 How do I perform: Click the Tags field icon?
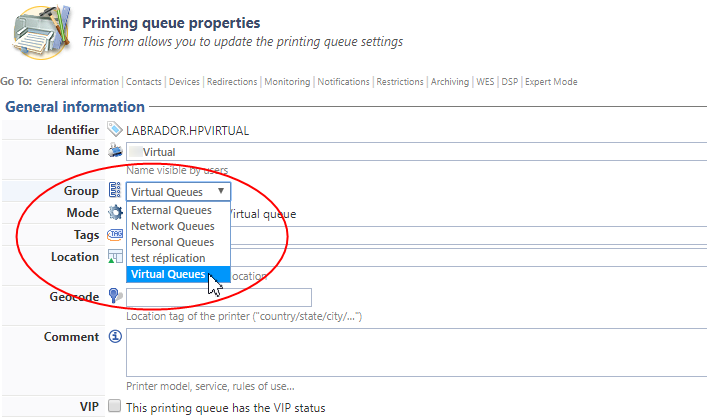click(114, 235)
